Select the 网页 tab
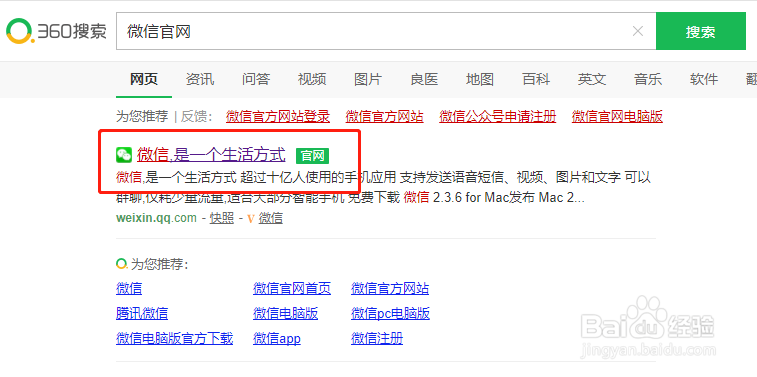 pos(144,79)
